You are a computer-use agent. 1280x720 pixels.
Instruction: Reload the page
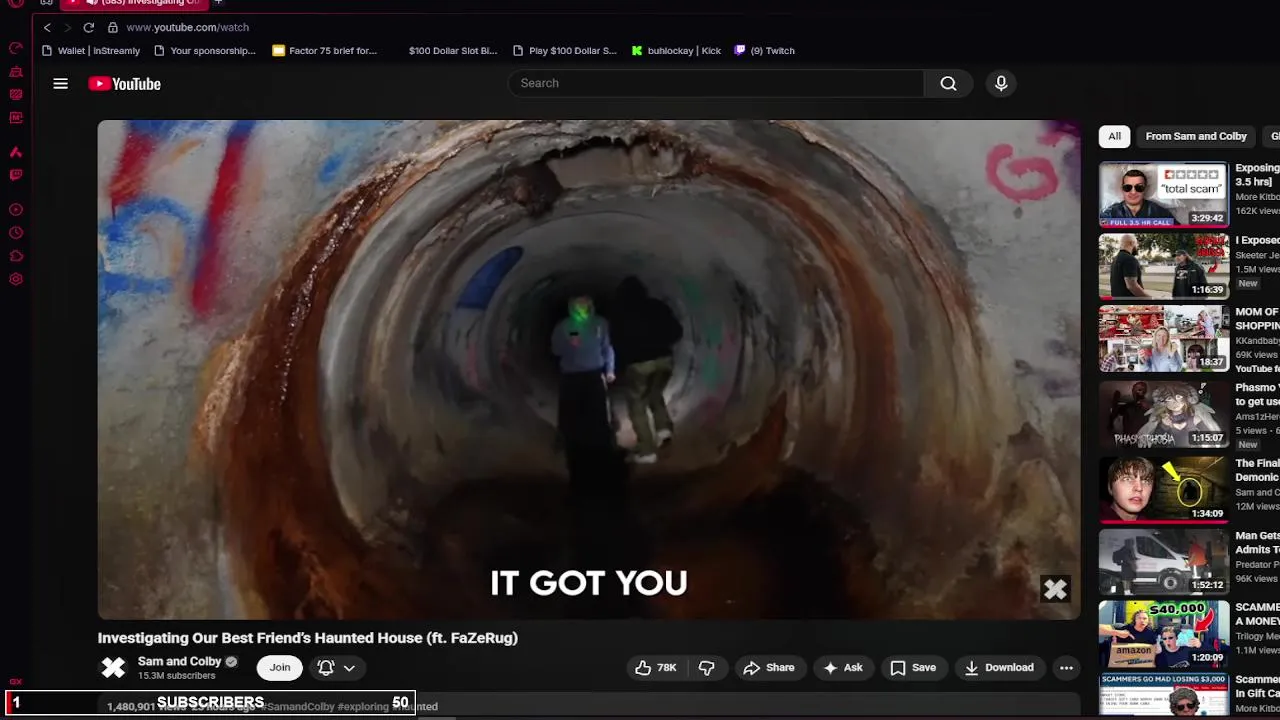pos(89,28)
